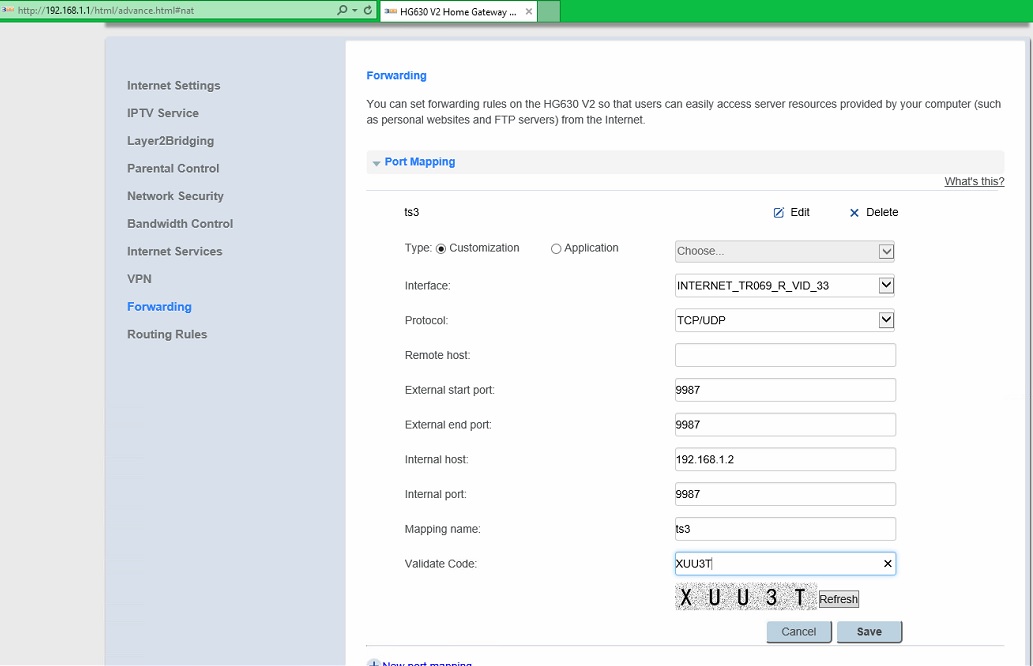Open the Choose... application dropdown
Viewport: 1033px width, 666px height.
pos(785,251)
